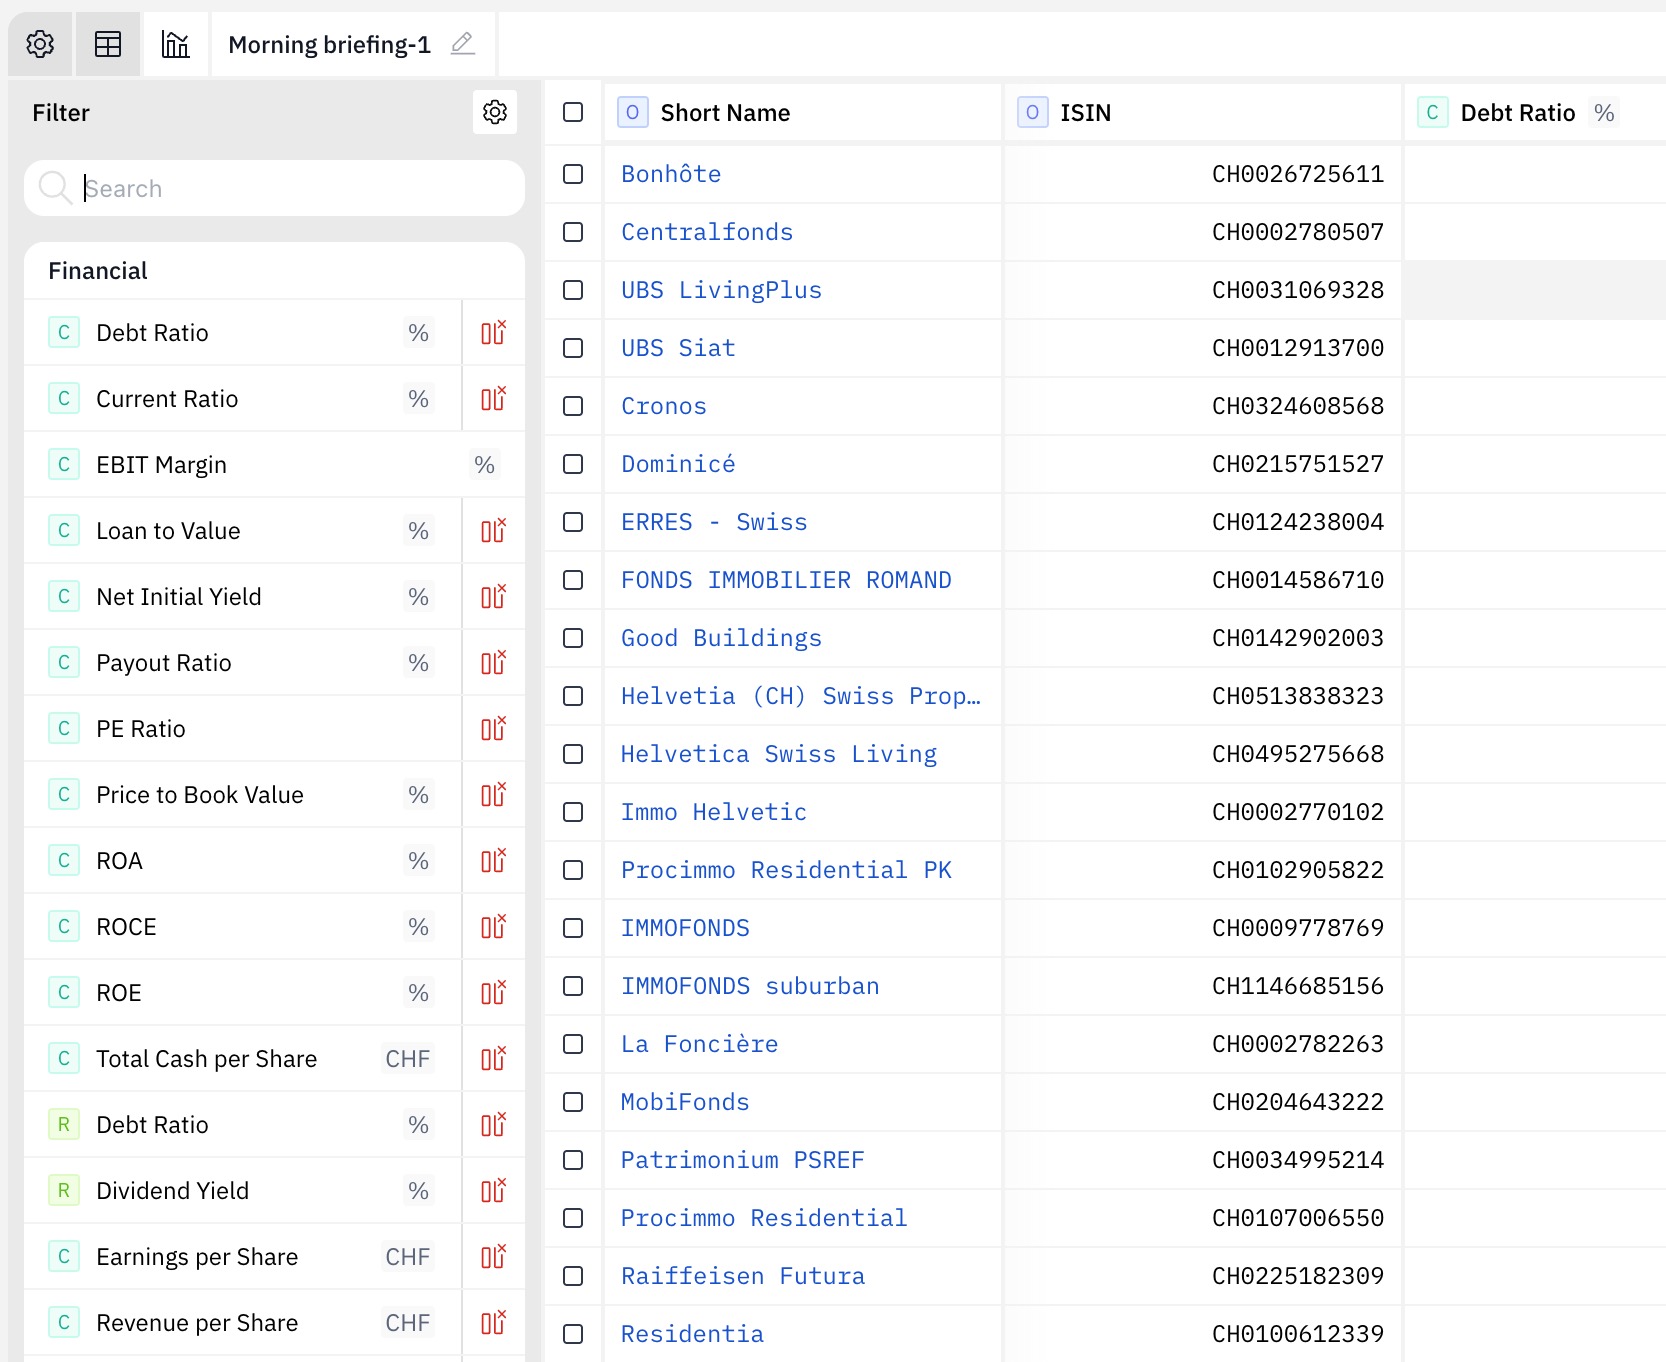The width and height of the screenshot is (1666, 1362).
Task: Click the red column icon for the R Debt Ratio row
Action: pos(493,1125)
